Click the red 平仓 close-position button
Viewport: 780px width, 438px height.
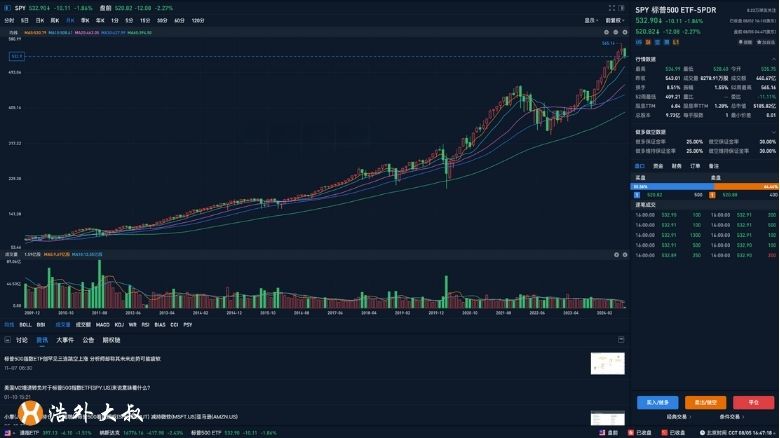[x=753, y=402]
